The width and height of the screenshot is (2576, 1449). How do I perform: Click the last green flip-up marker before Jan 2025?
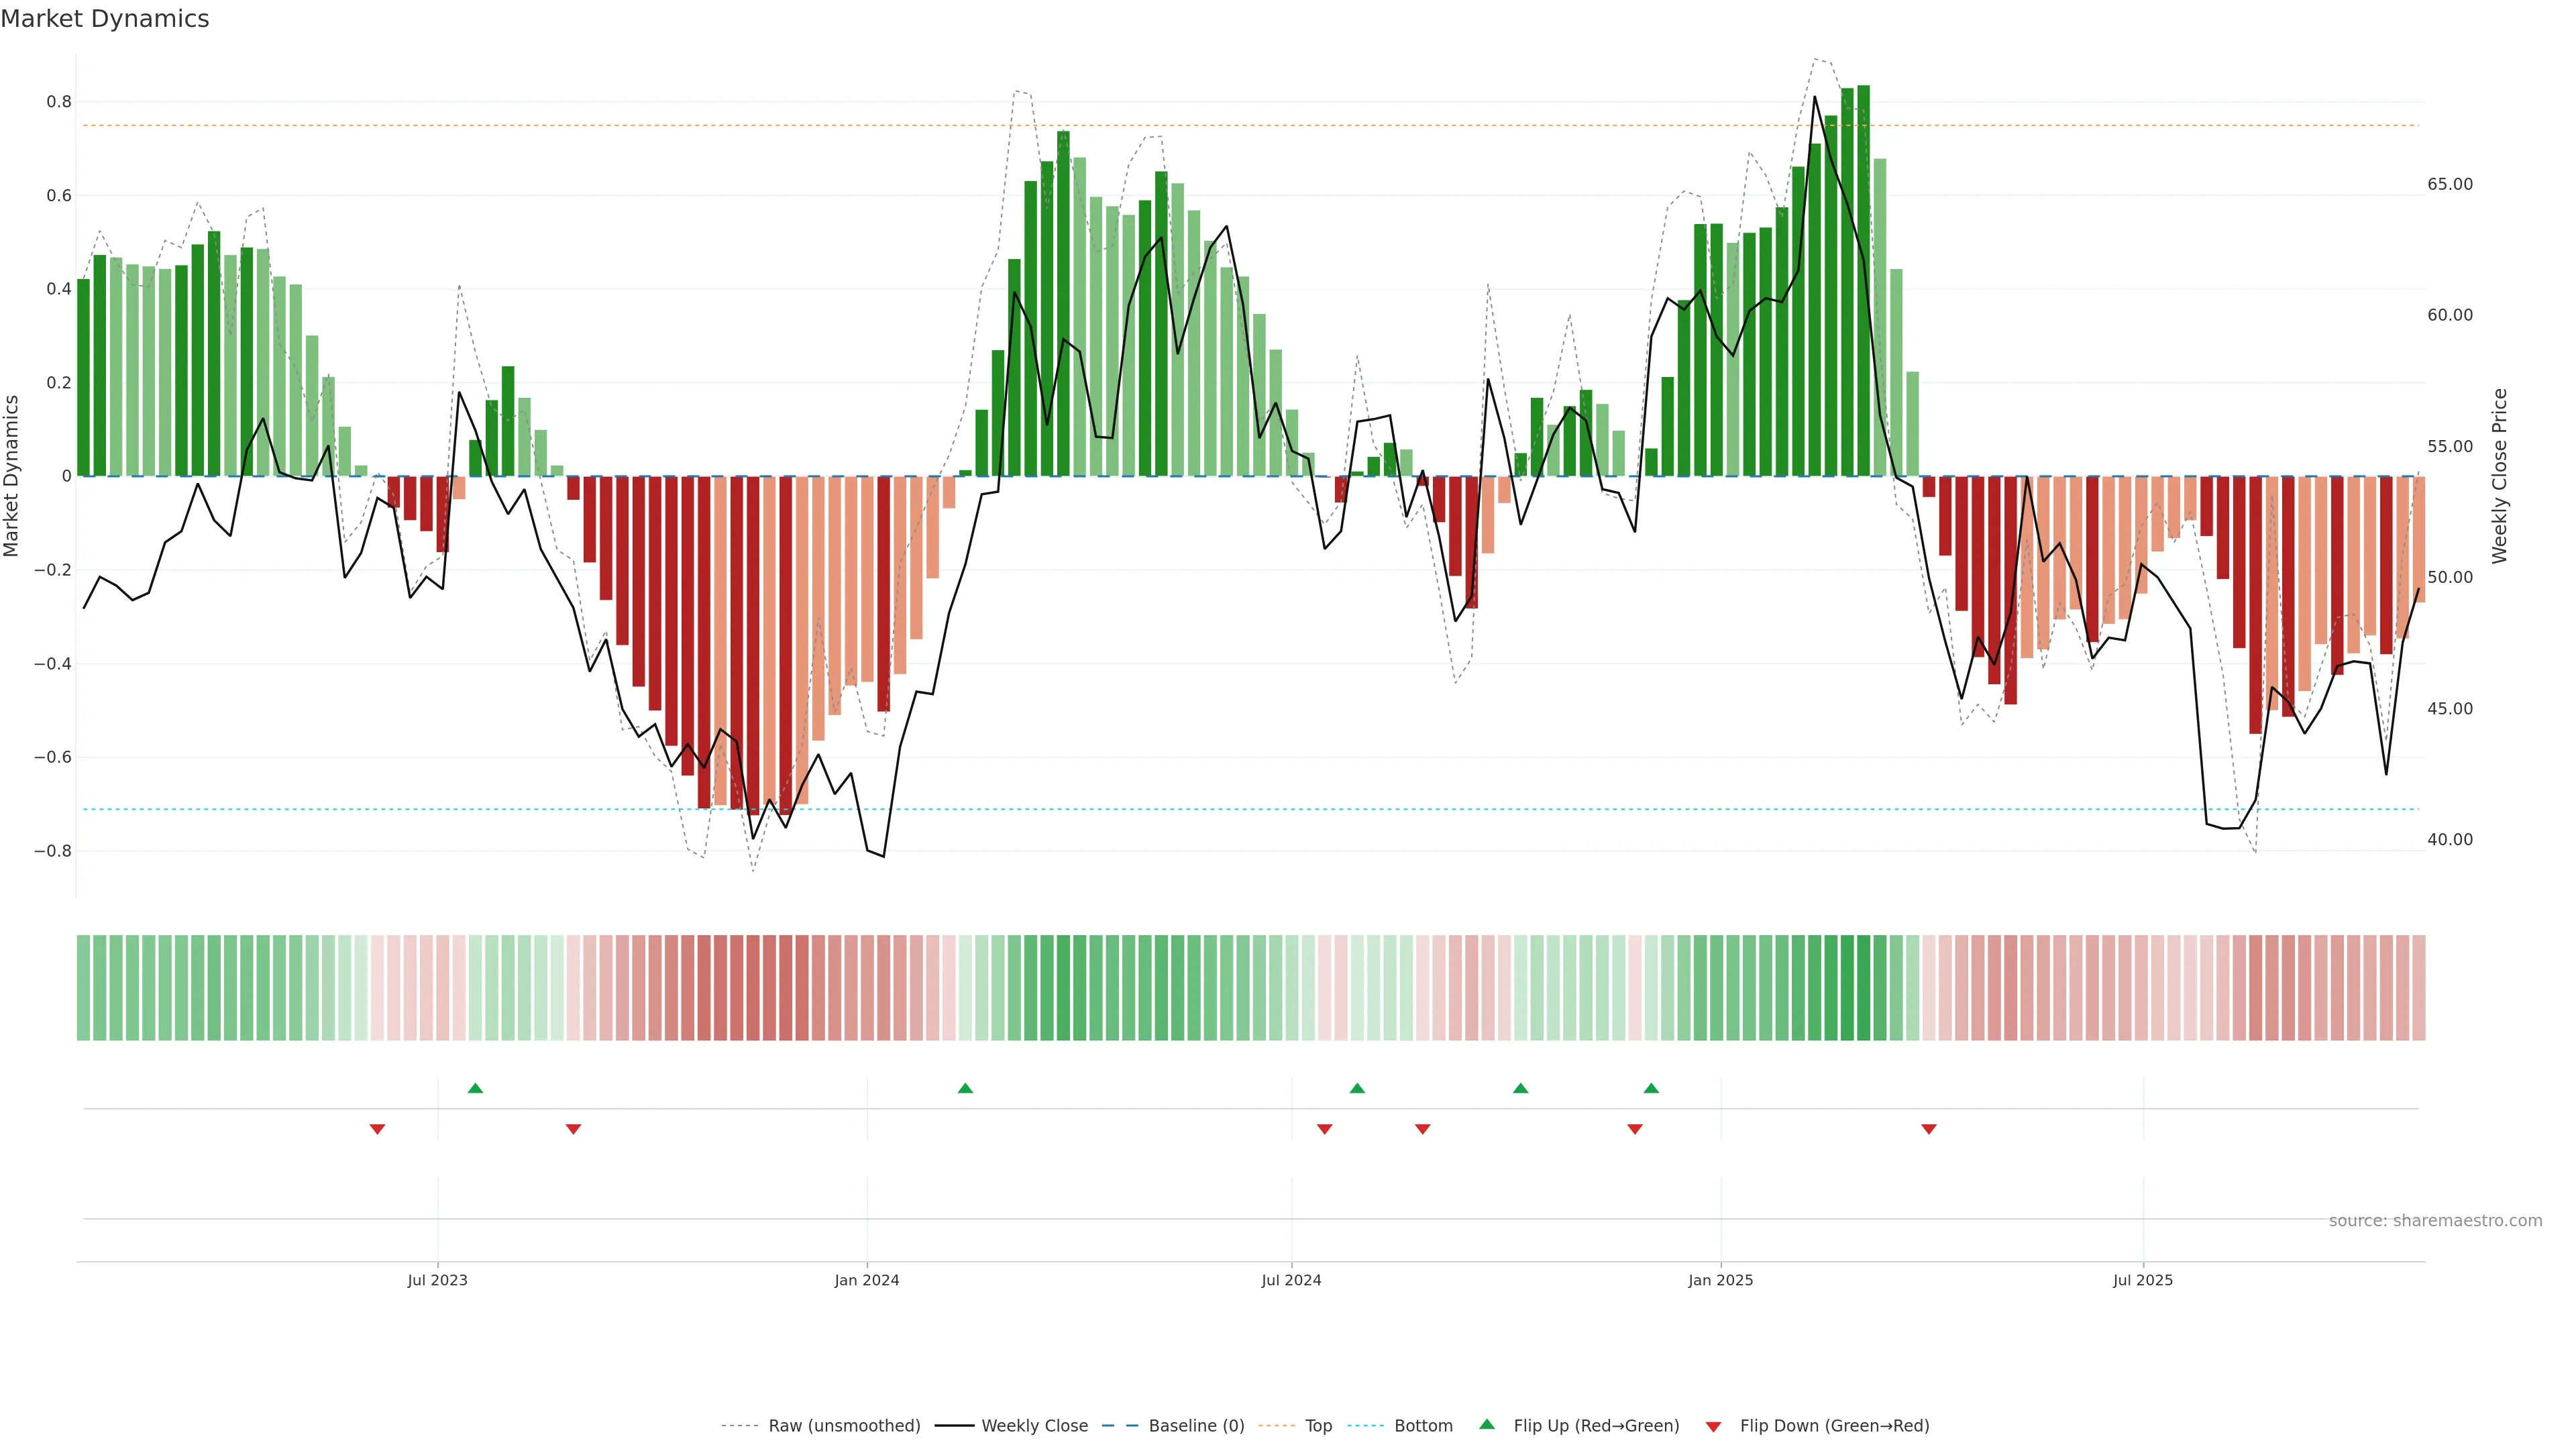tap(1651, 1088)
